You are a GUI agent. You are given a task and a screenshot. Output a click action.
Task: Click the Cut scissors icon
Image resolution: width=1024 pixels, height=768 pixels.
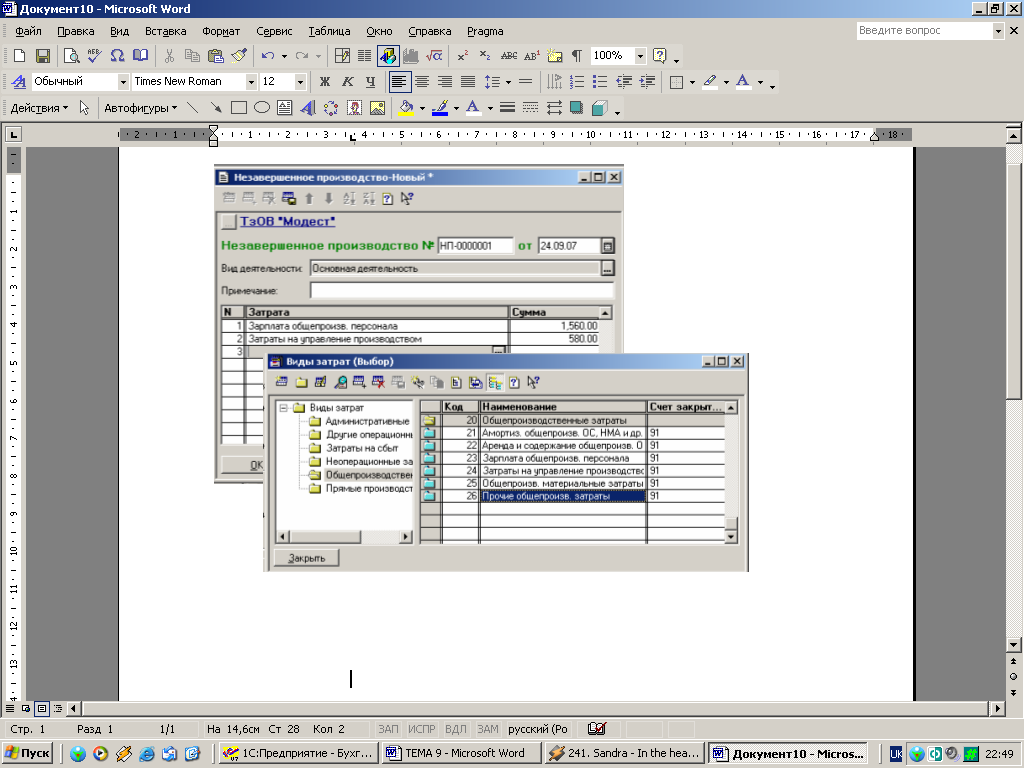pos(169,56)
